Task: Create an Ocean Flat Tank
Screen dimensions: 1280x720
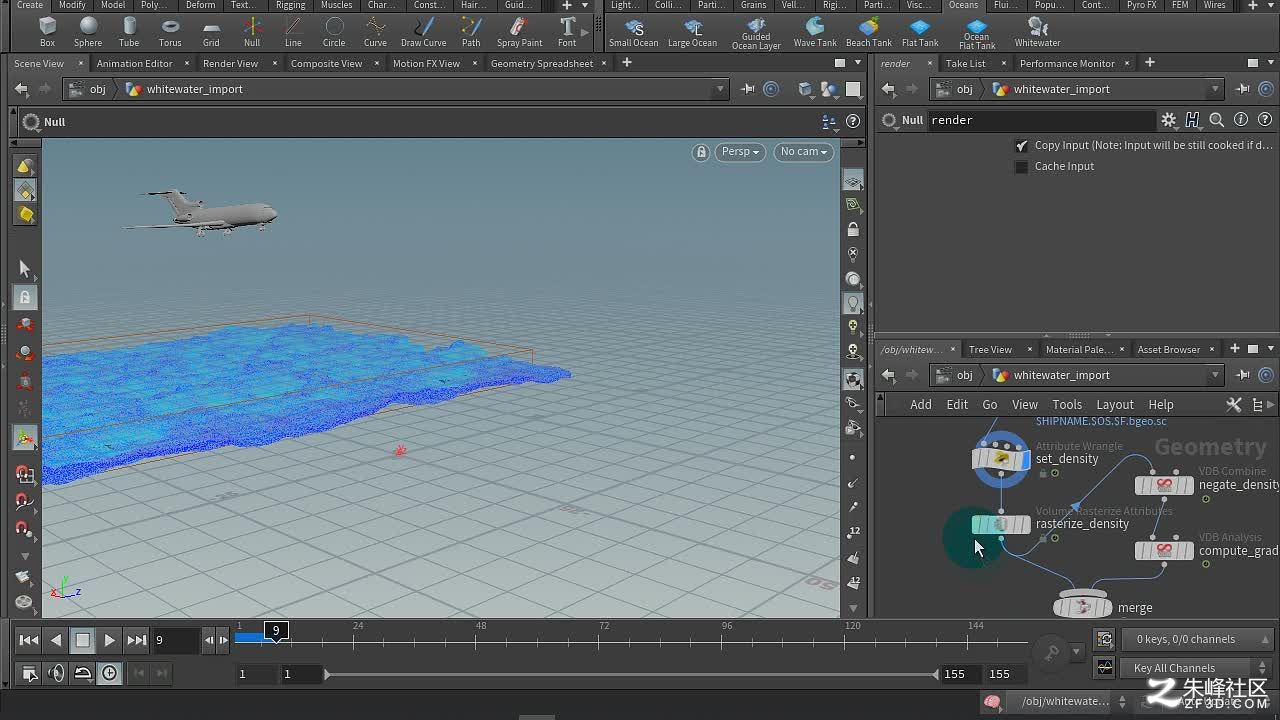Action: point(977,33)
